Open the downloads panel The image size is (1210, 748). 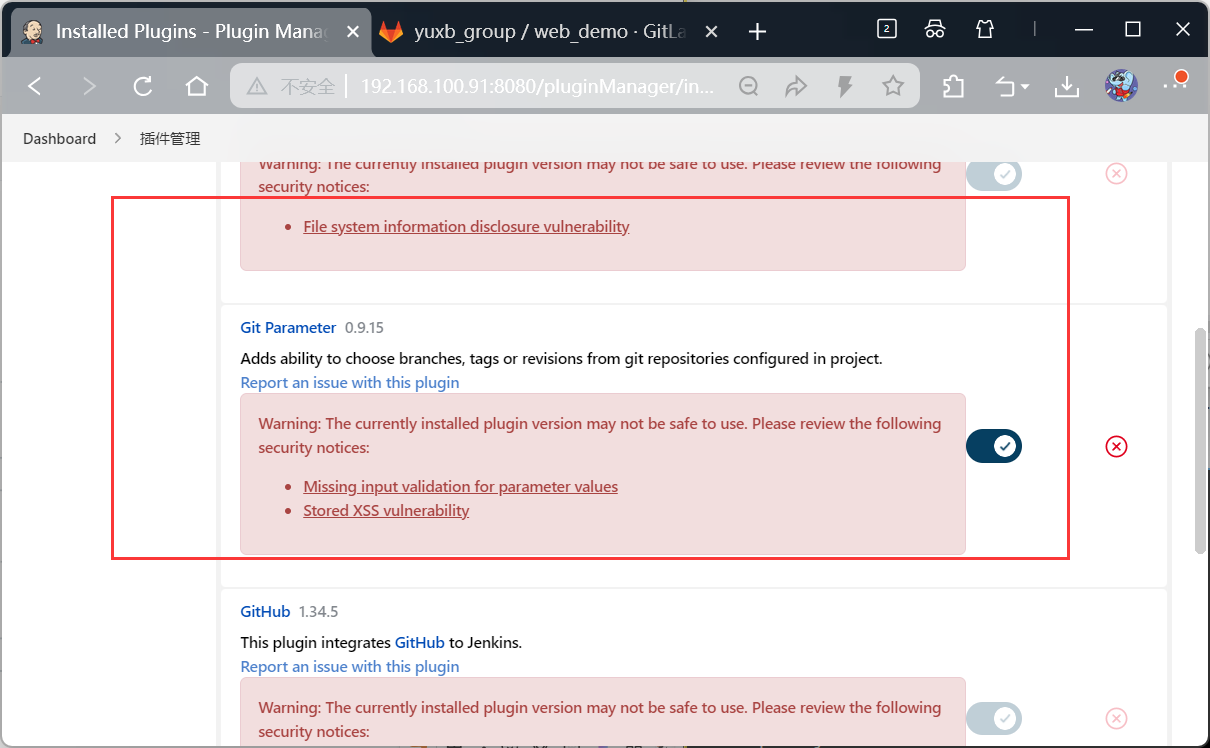[x=1067, y=87]
